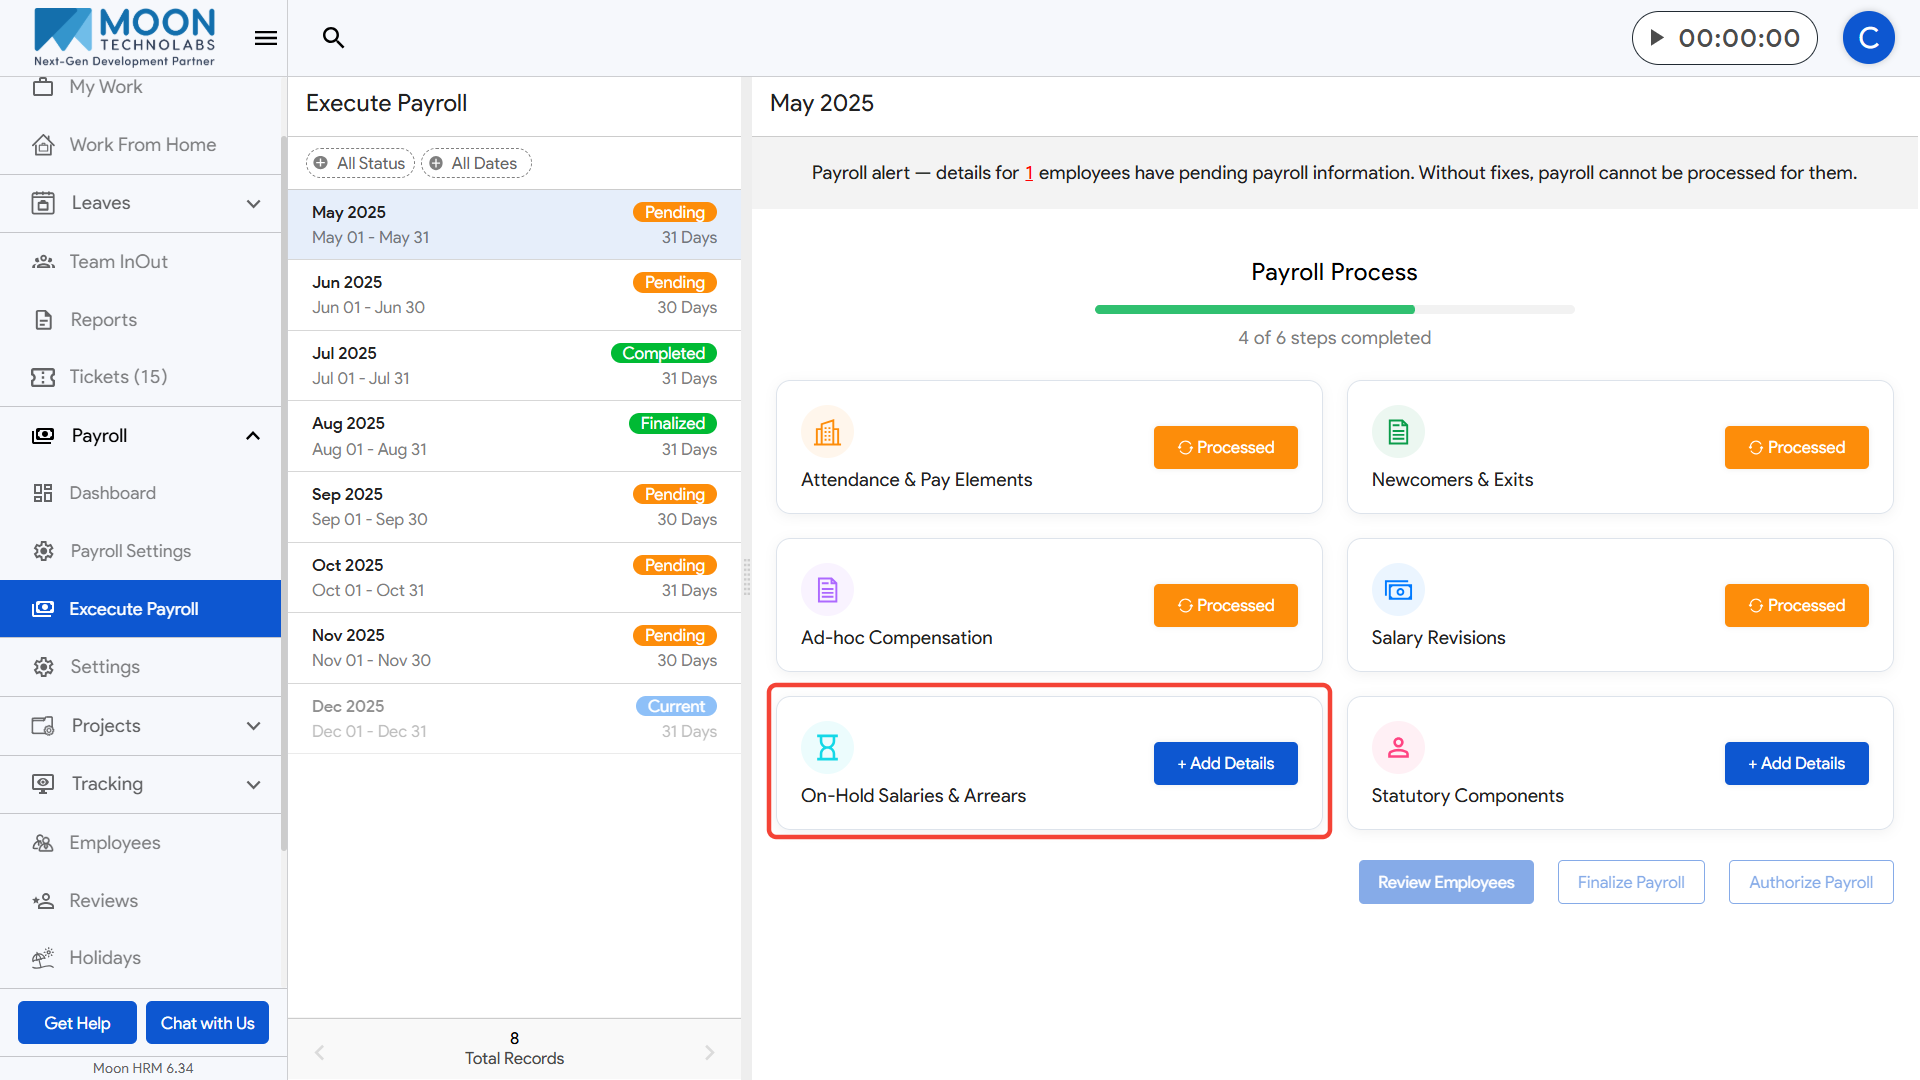Click the hamburger menu icon
Screen dimensions: 1920x1080
pyautogui.click(x=266, y=38)
